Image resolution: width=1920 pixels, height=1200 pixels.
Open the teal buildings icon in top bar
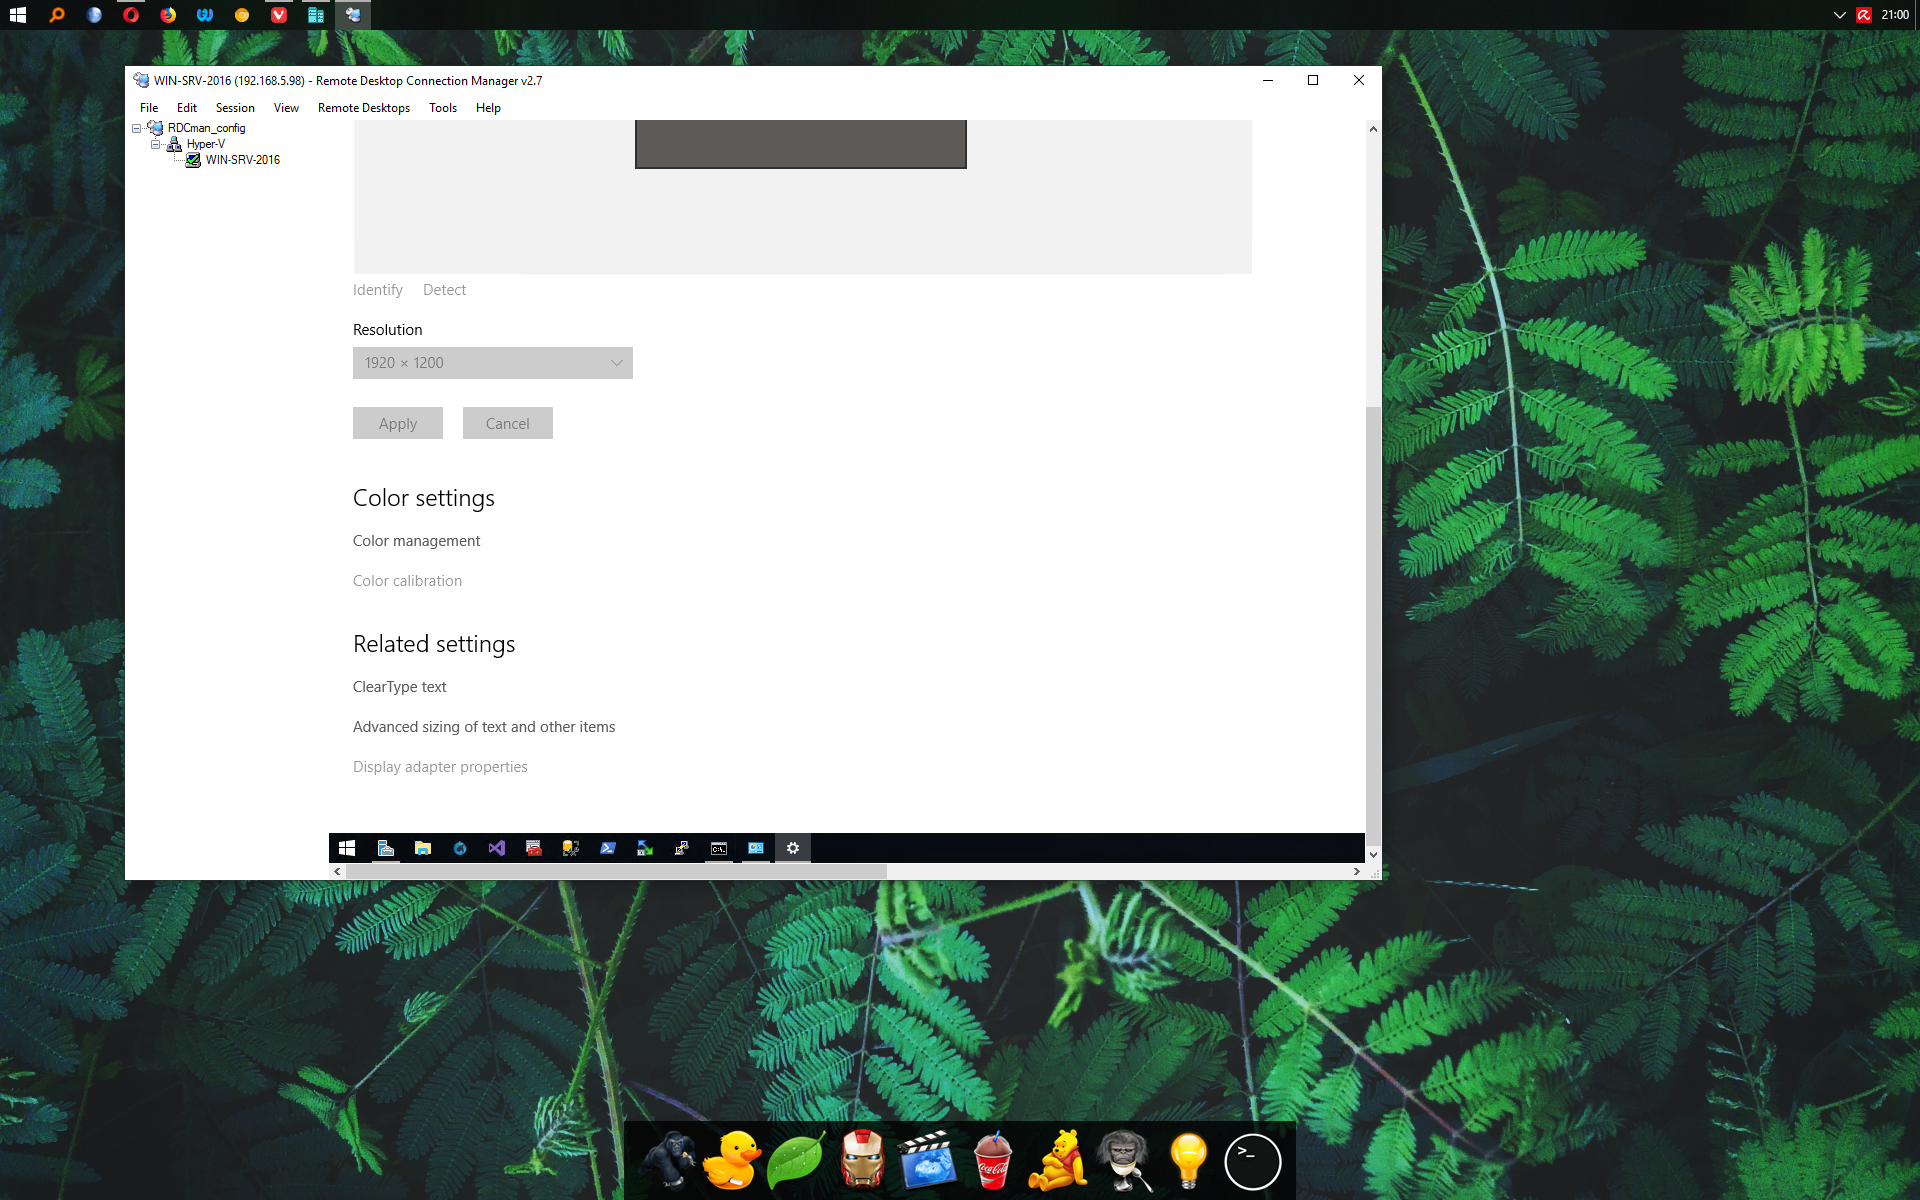coord(316,15)
